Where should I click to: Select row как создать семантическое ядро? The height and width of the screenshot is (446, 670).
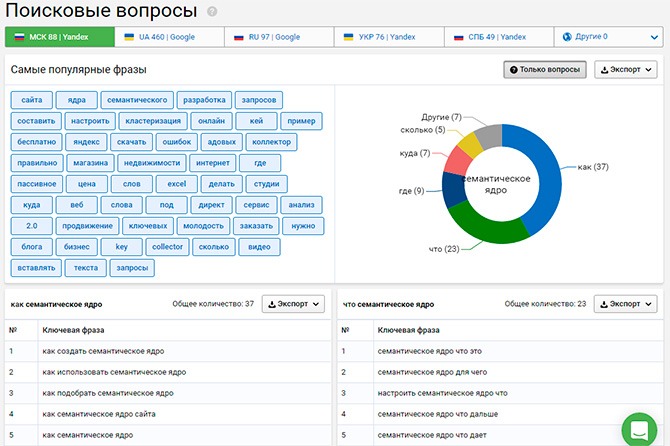point(168,351)
